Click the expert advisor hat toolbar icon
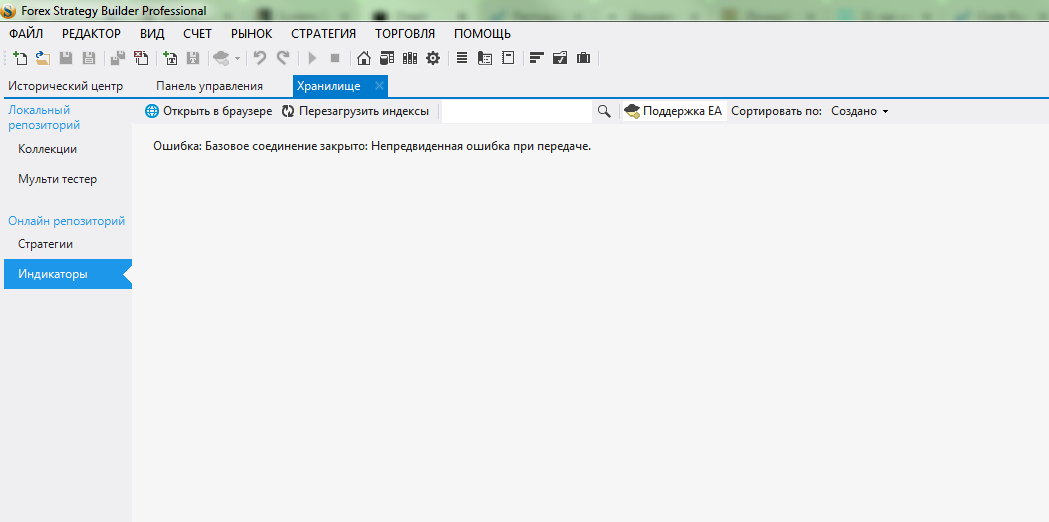1049x522 pixels. [x=221, y=58]
